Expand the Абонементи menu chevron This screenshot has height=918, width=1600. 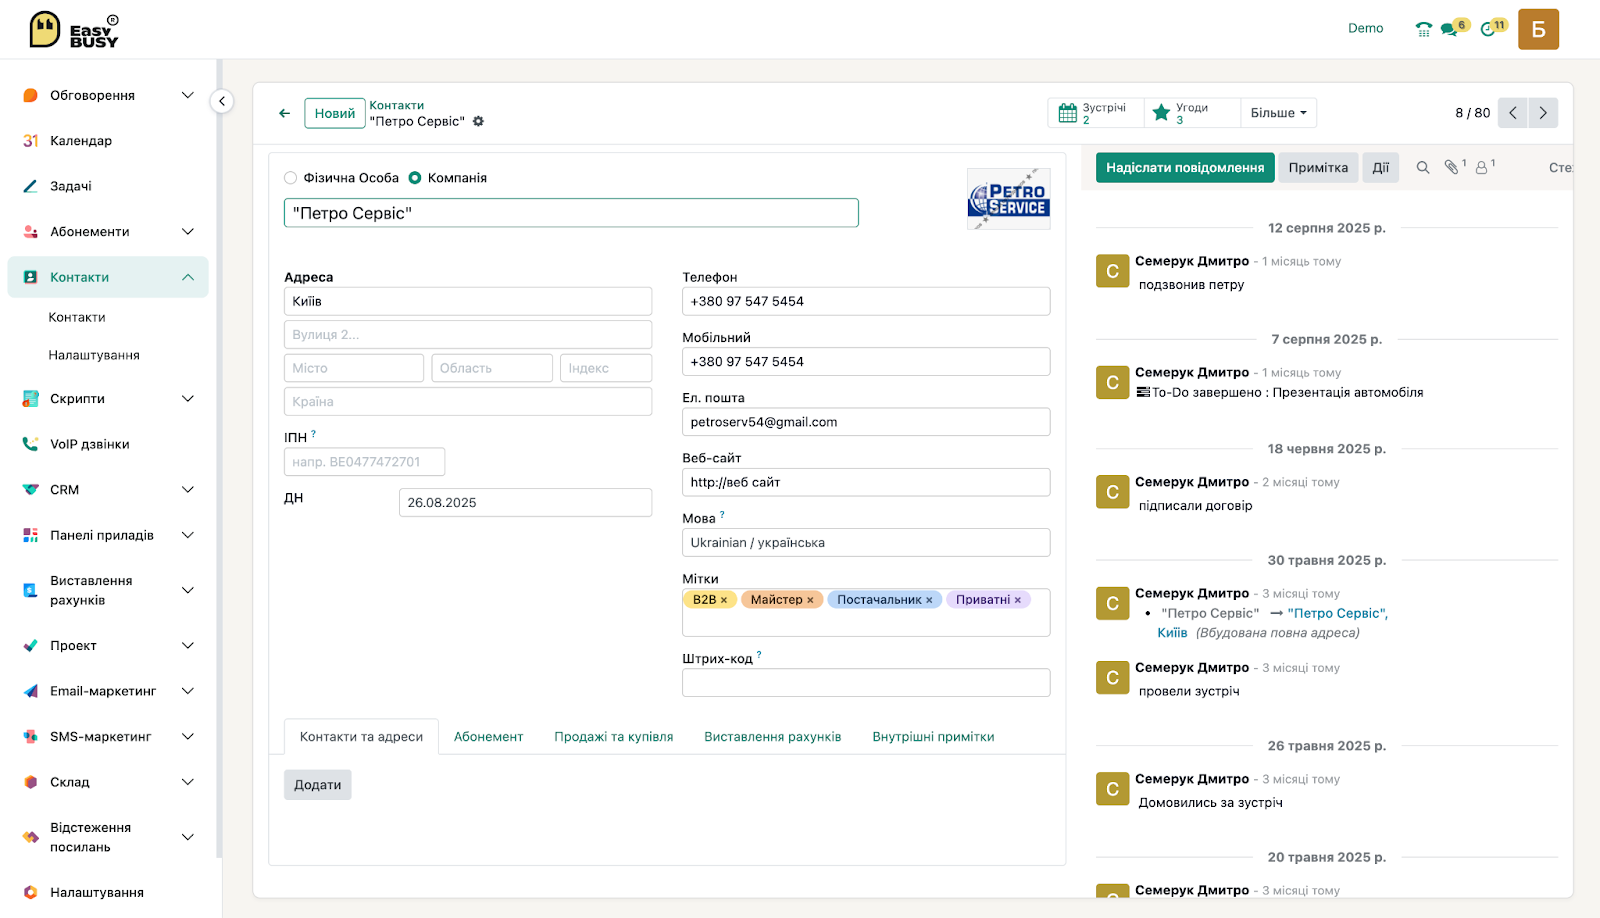(187, 232)
